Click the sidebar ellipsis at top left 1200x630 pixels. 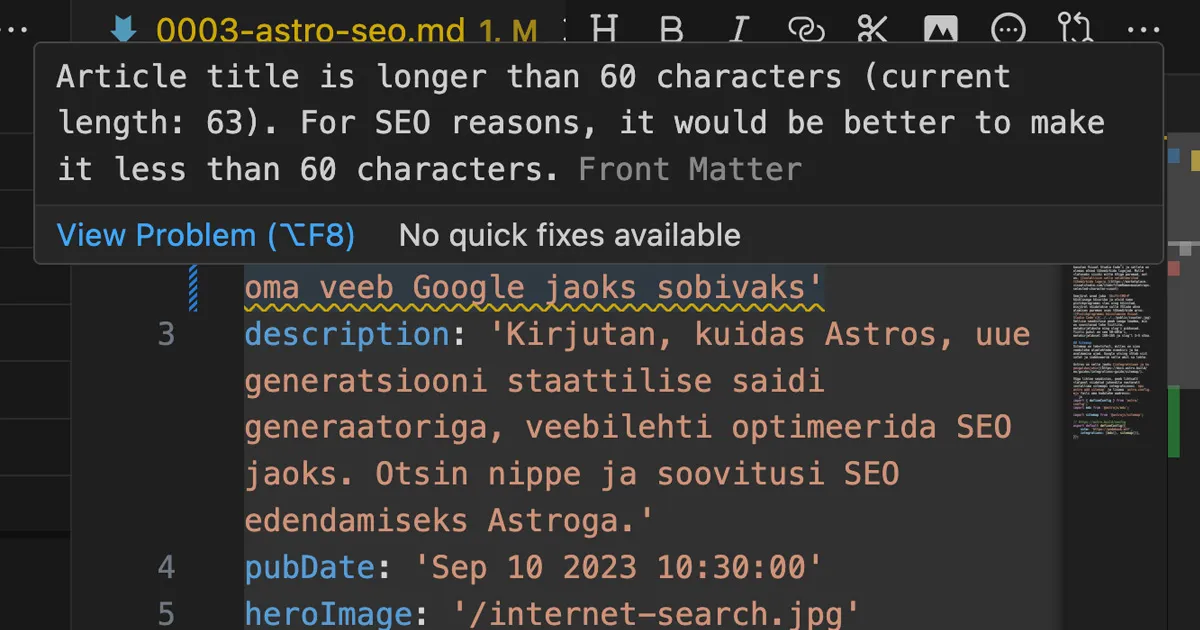click(15, 28)
